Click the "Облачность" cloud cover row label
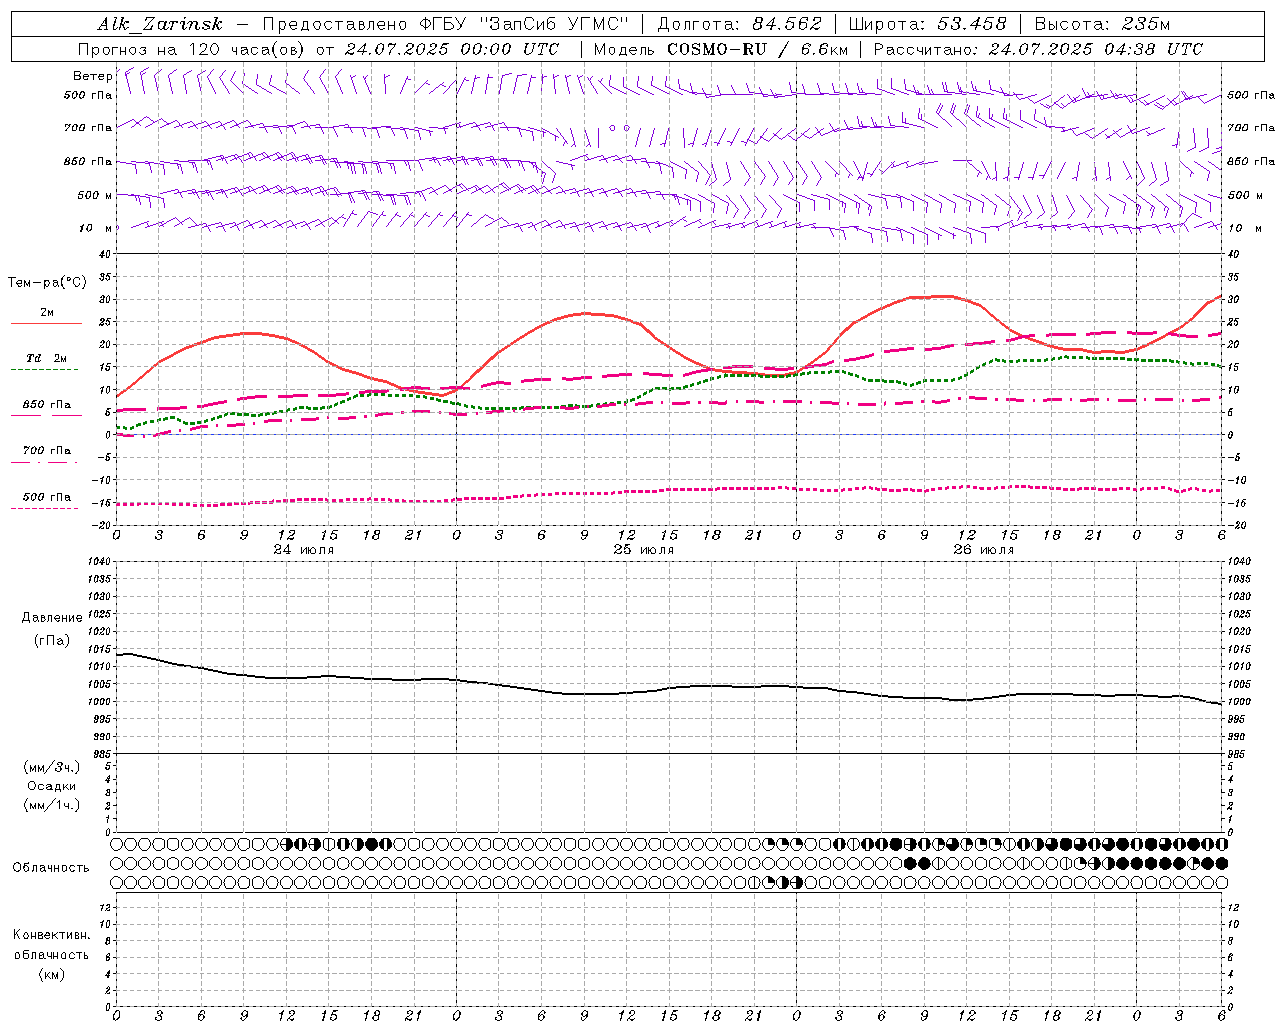The width and height of the screenshot is (1280, 1024). point(51,868)
